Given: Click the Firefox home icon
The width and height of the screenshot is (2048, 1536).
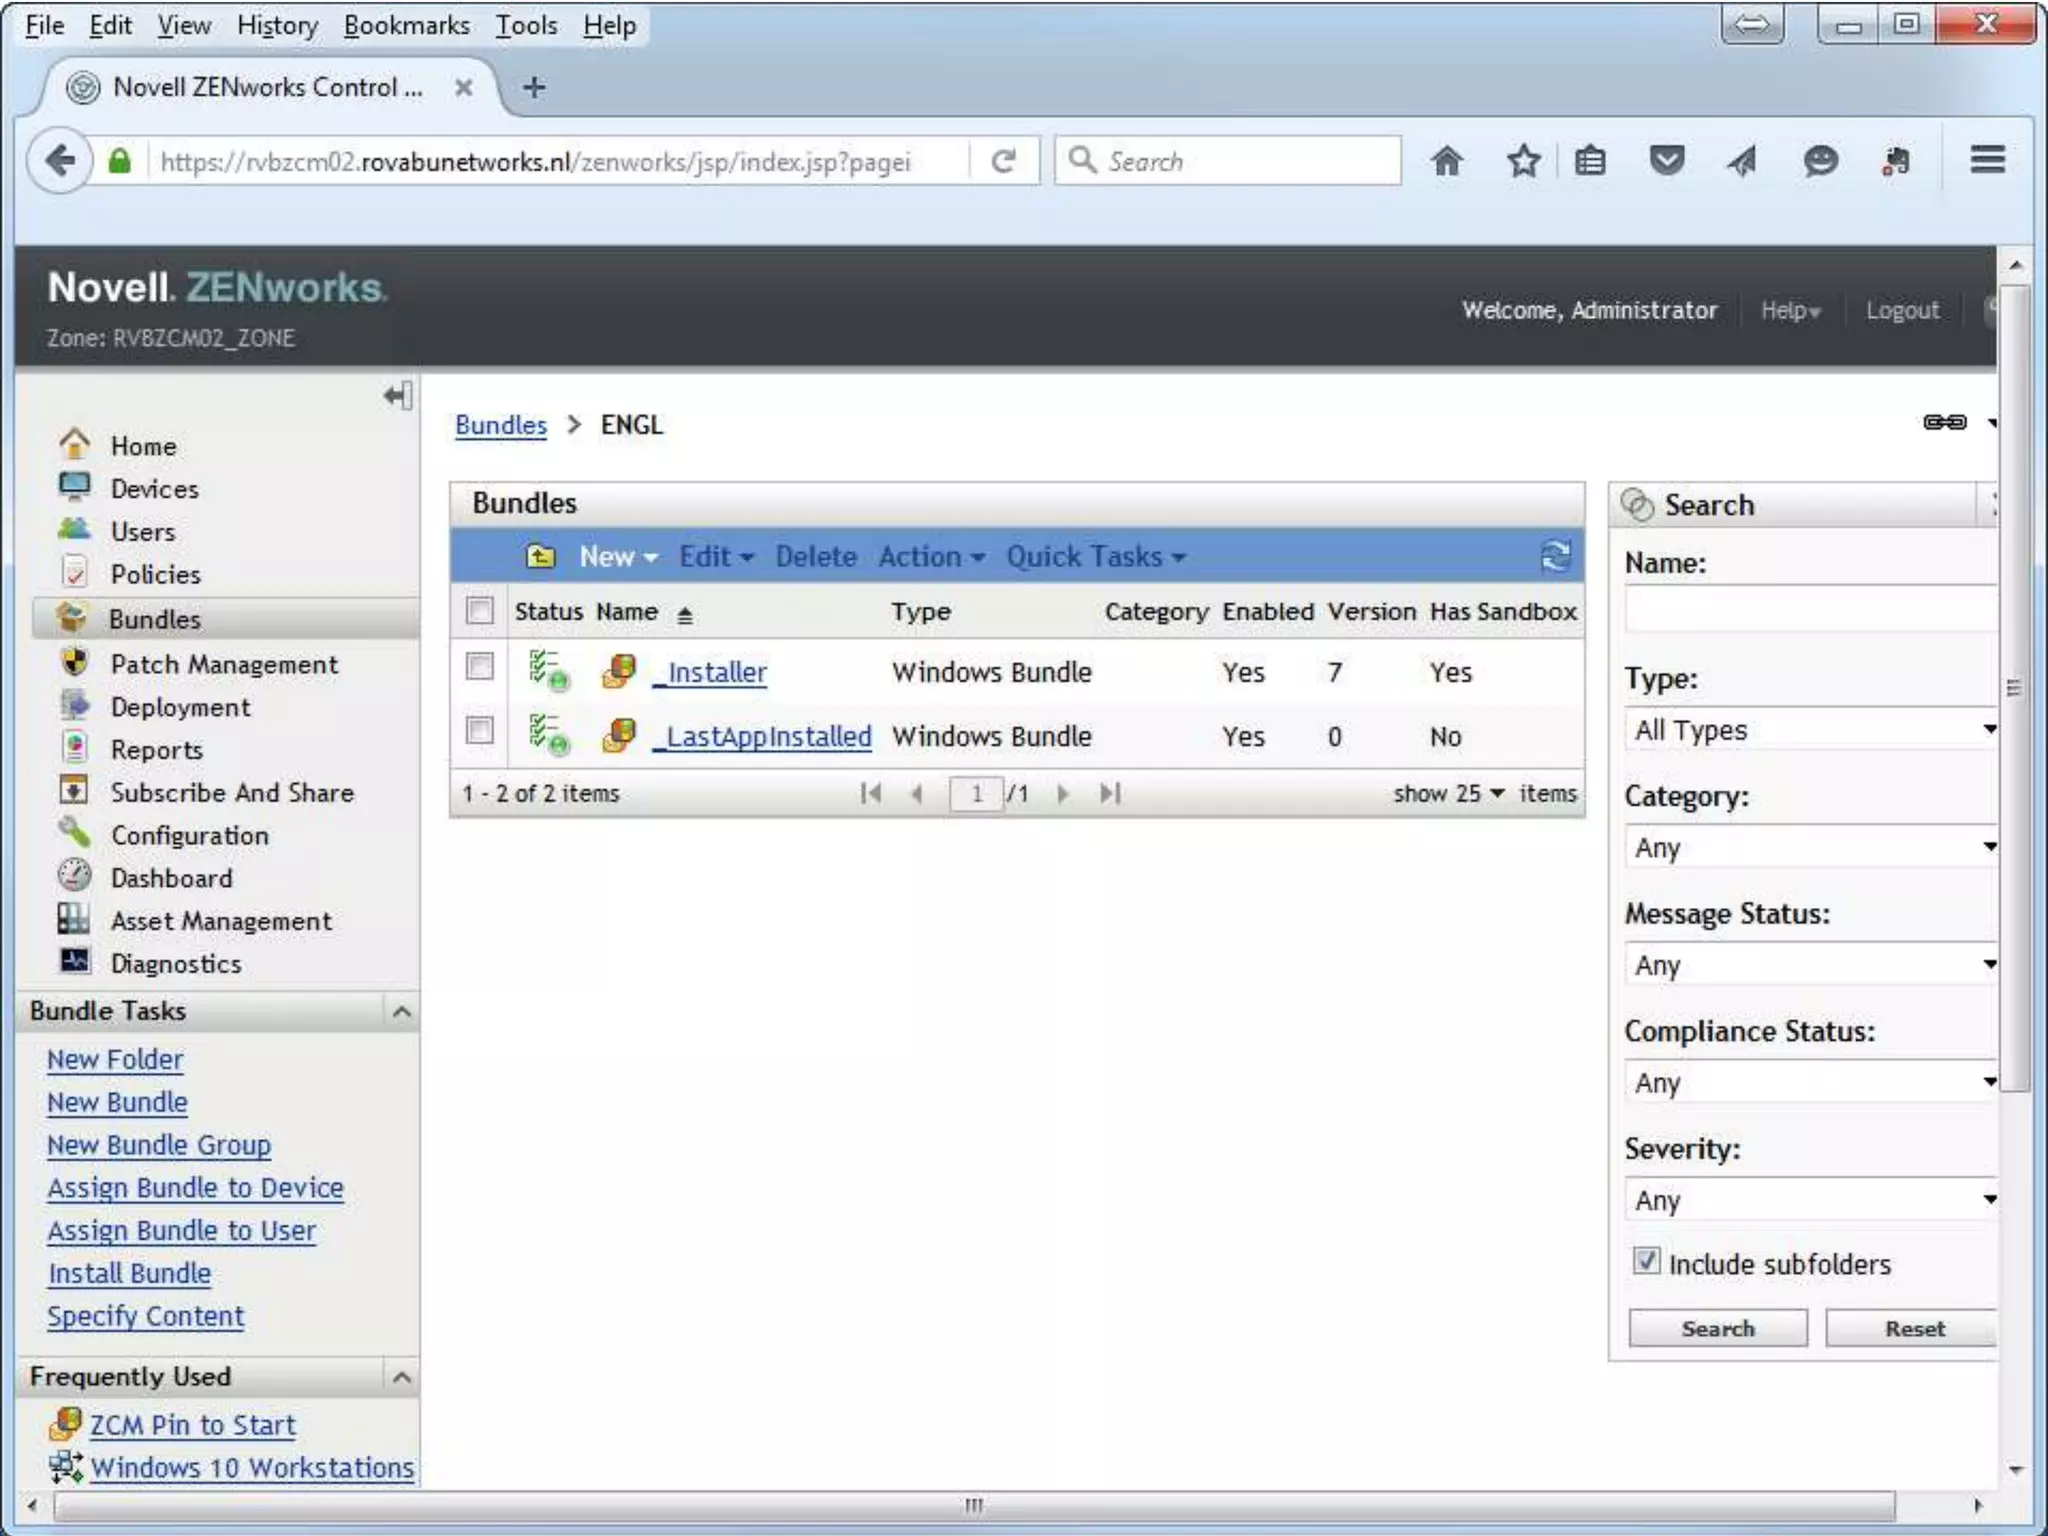Looking at the screenshot, I should [1446, 161].
